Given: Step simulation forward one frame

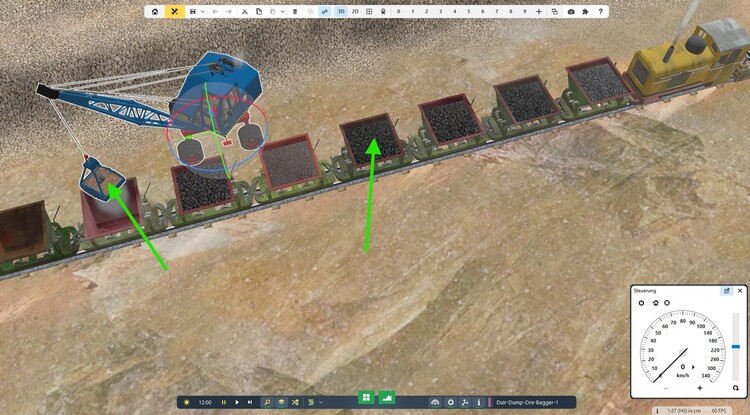Looking at the screenshot, I should point(250,403).
